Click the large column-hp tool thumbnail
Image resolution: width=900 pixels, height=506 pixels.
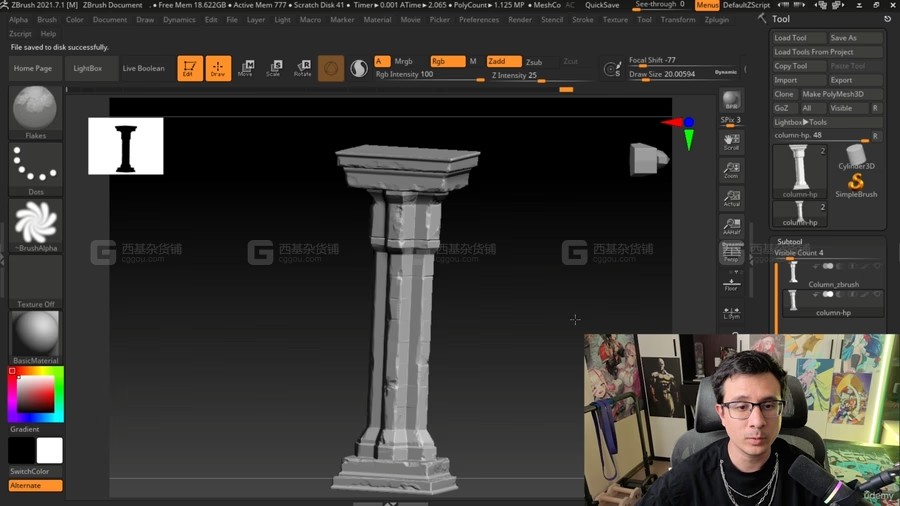point(800,171)
